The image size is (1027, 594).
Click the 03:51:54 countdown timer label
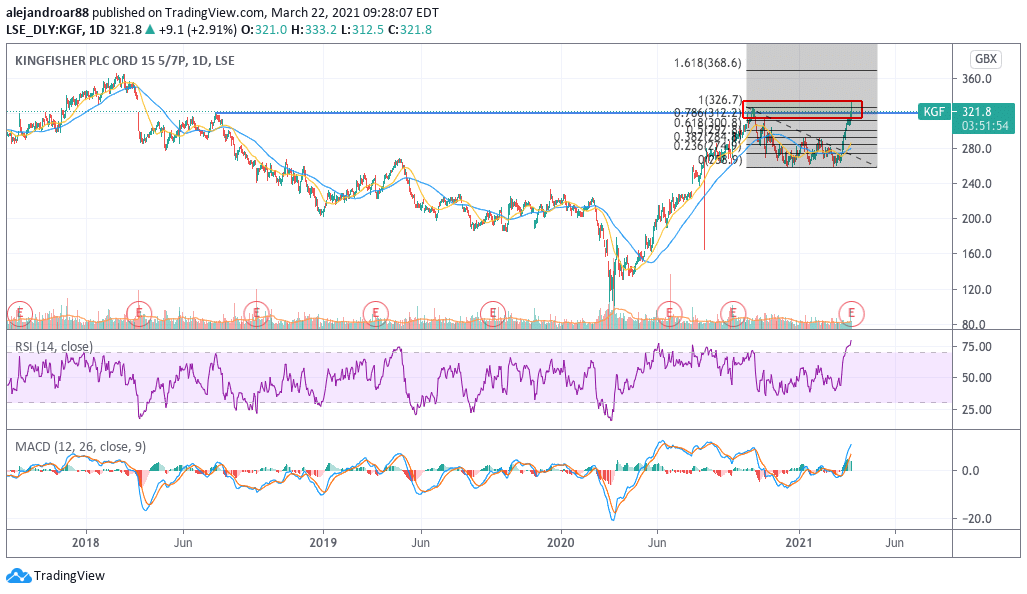[984, 126]
